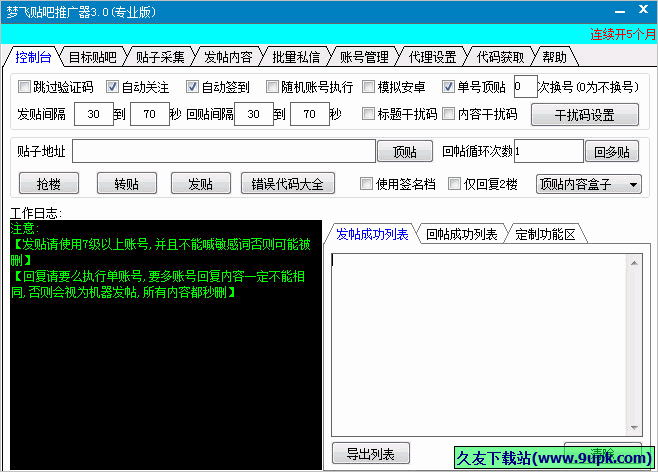Click the 导出列表 button
The image size is (658, 472).
click(x=371, y=454)
